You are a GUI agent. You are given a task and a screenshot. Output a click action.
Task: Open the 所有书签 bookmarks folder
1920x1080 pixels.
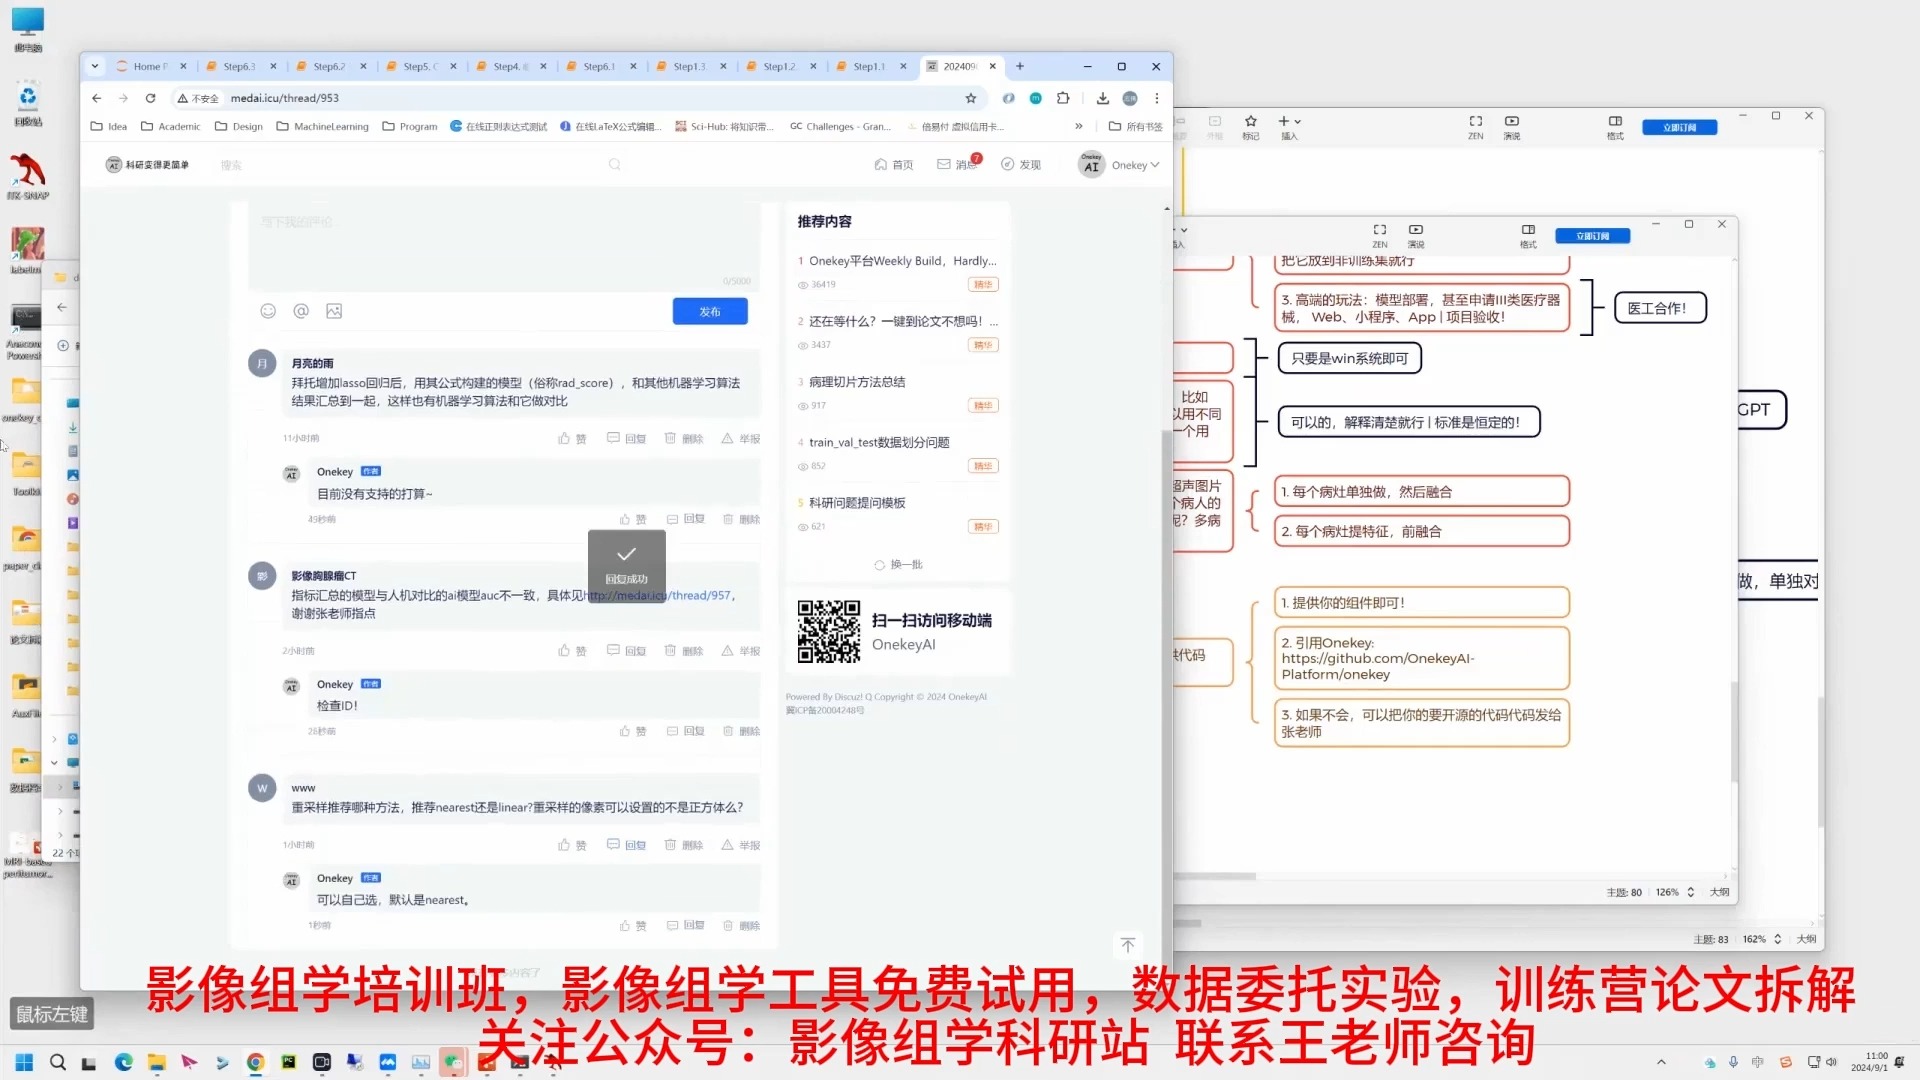pos(1136,127)
